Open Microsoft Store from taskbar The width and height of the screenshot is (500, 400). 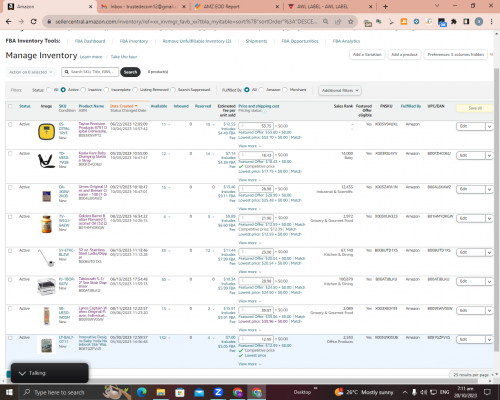[x=180, y=392]
